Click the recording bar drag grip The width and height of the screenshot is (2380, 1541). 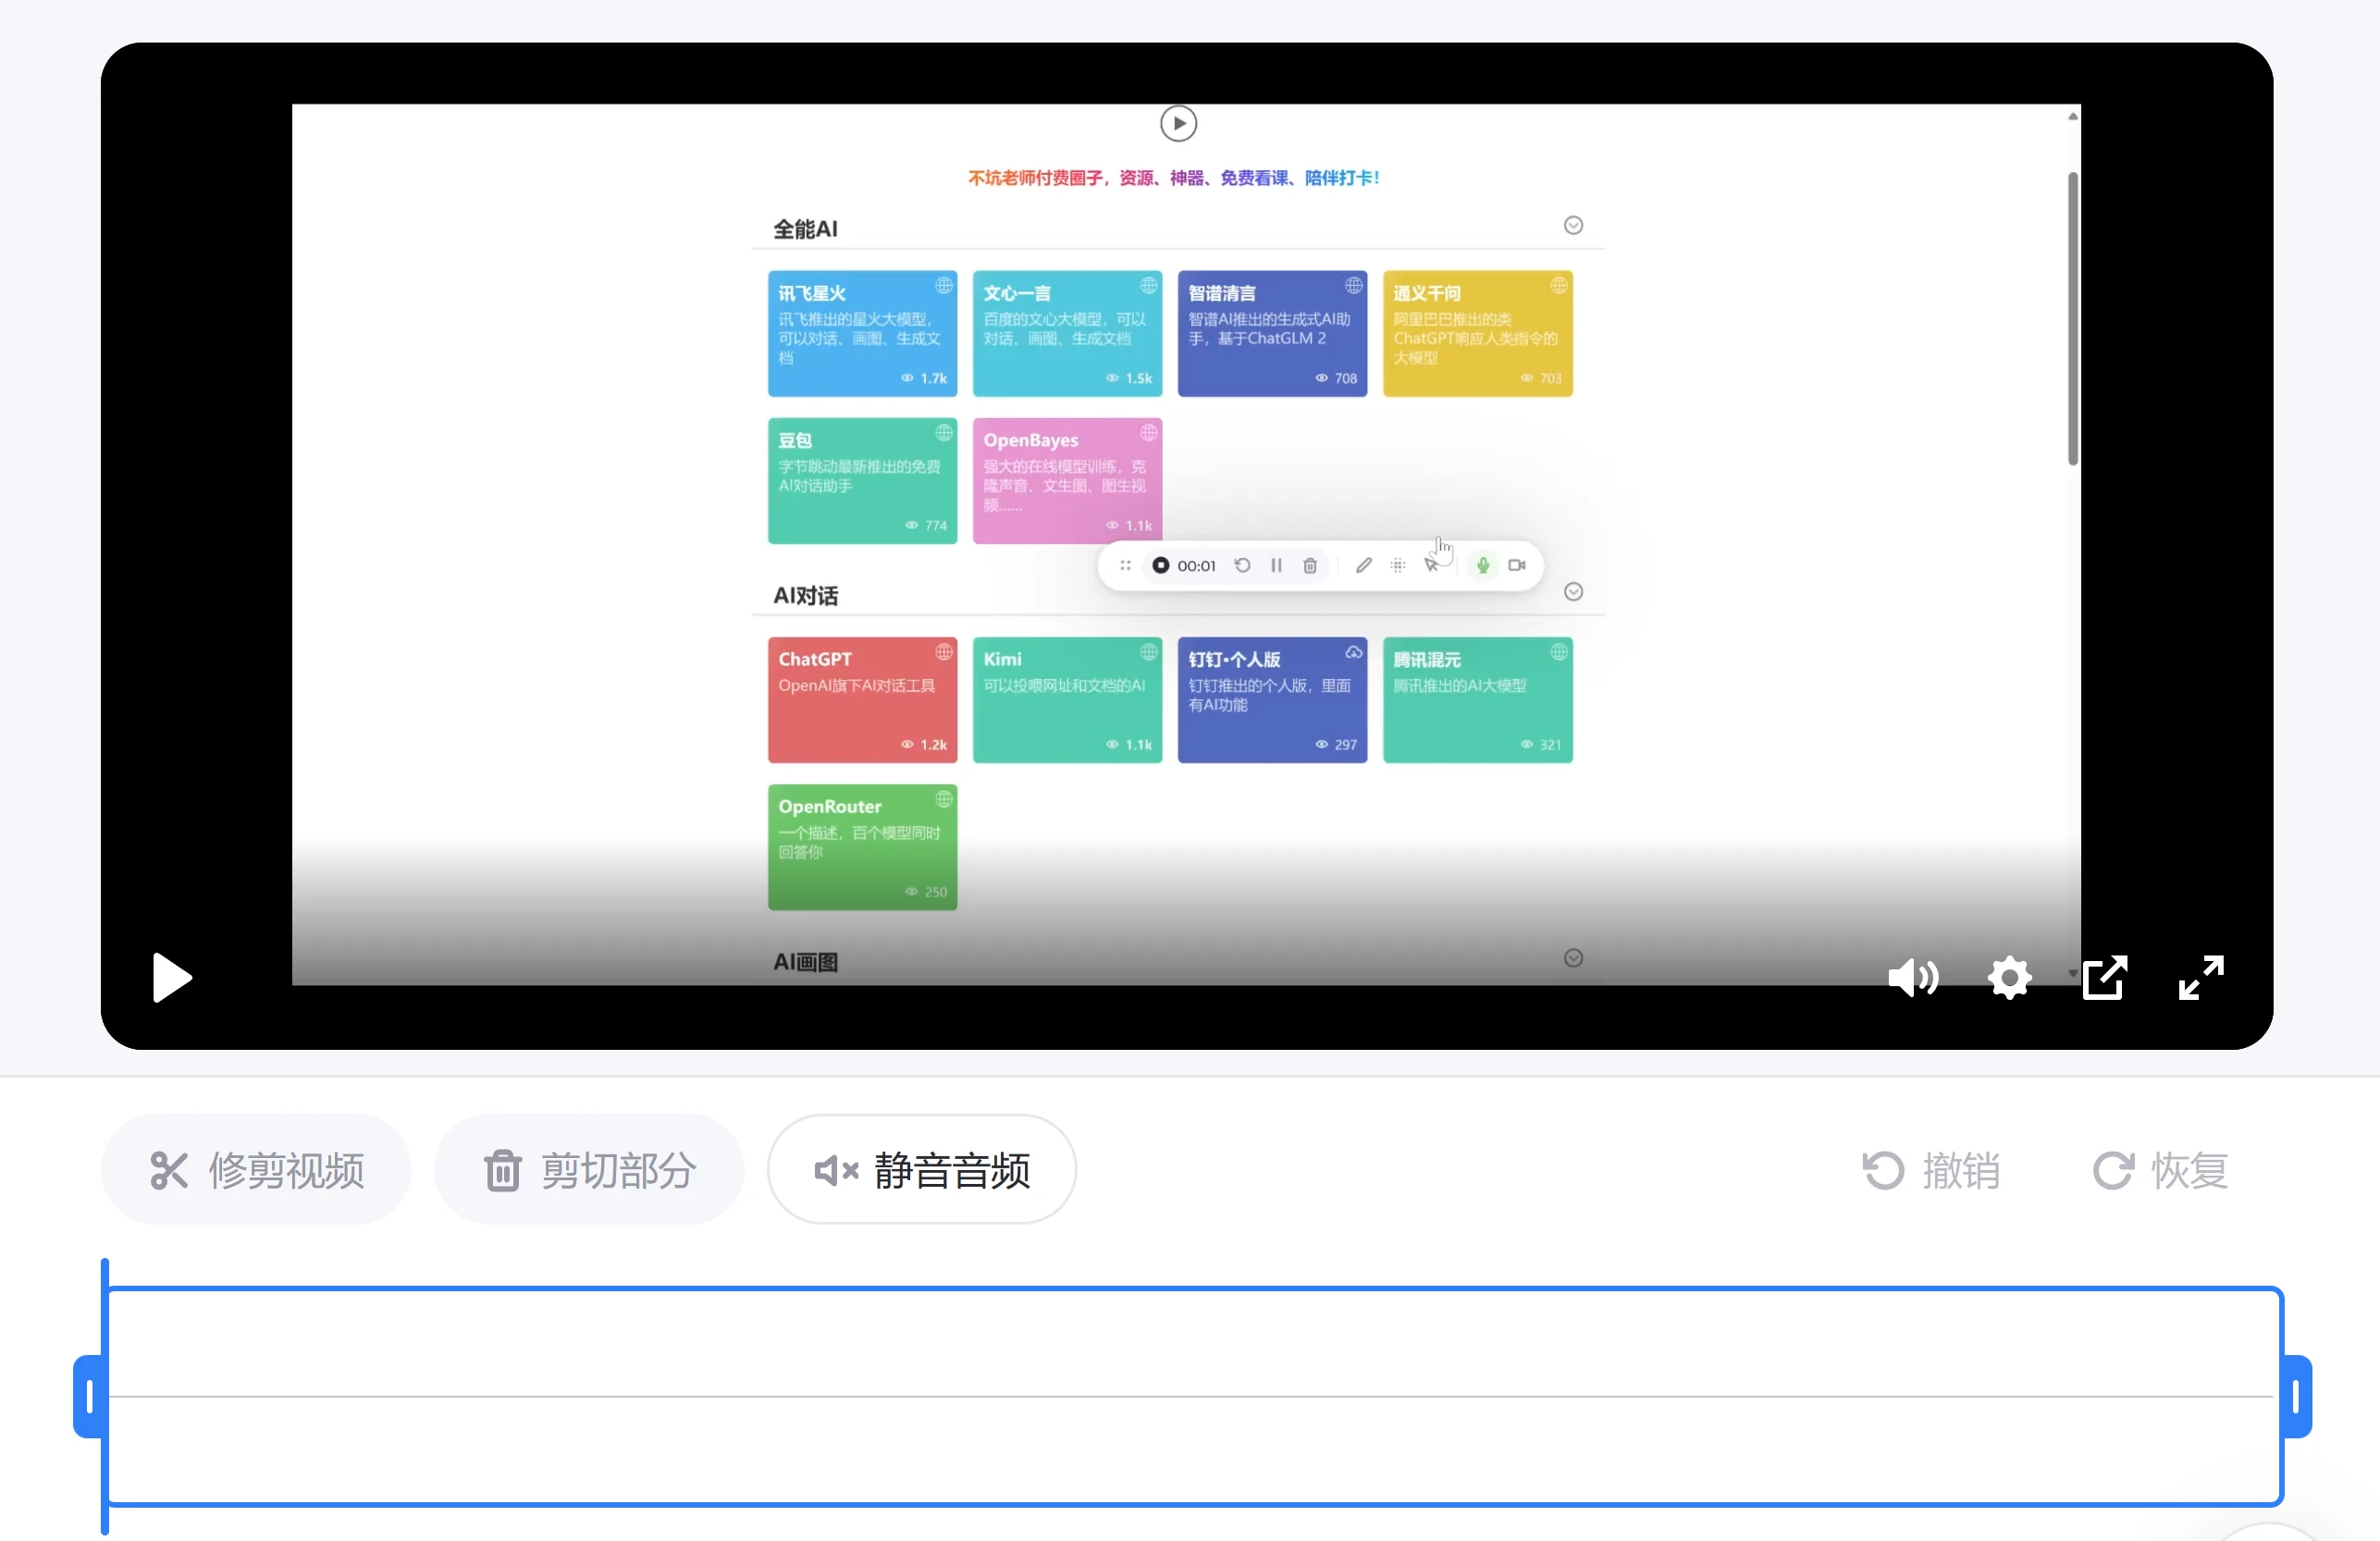1125,565
